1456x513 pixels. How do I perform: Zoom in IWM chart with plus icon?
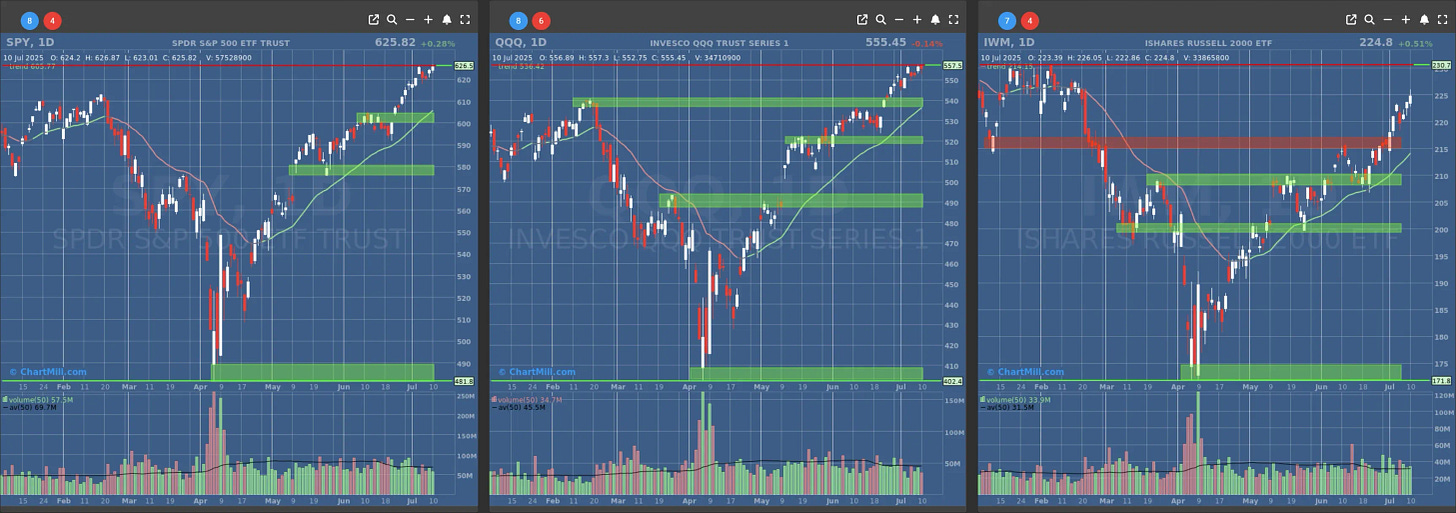pos(1406,20)
